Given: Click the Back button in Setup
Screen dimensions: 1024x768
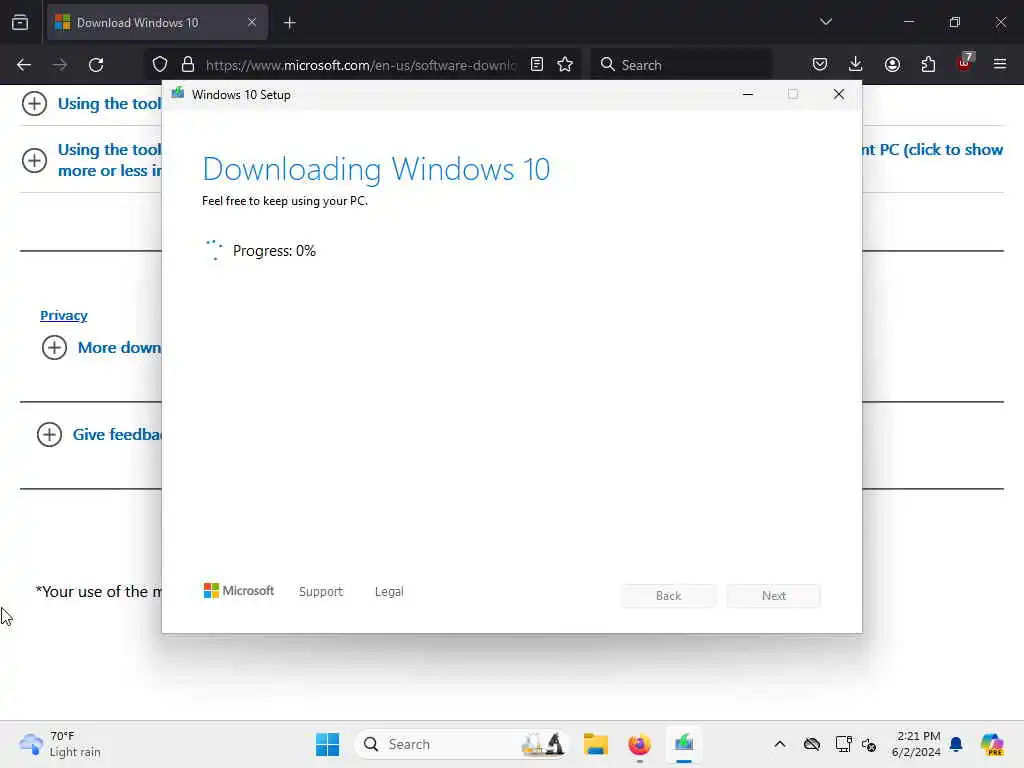Looking at the screenshot, I should 668,596.
